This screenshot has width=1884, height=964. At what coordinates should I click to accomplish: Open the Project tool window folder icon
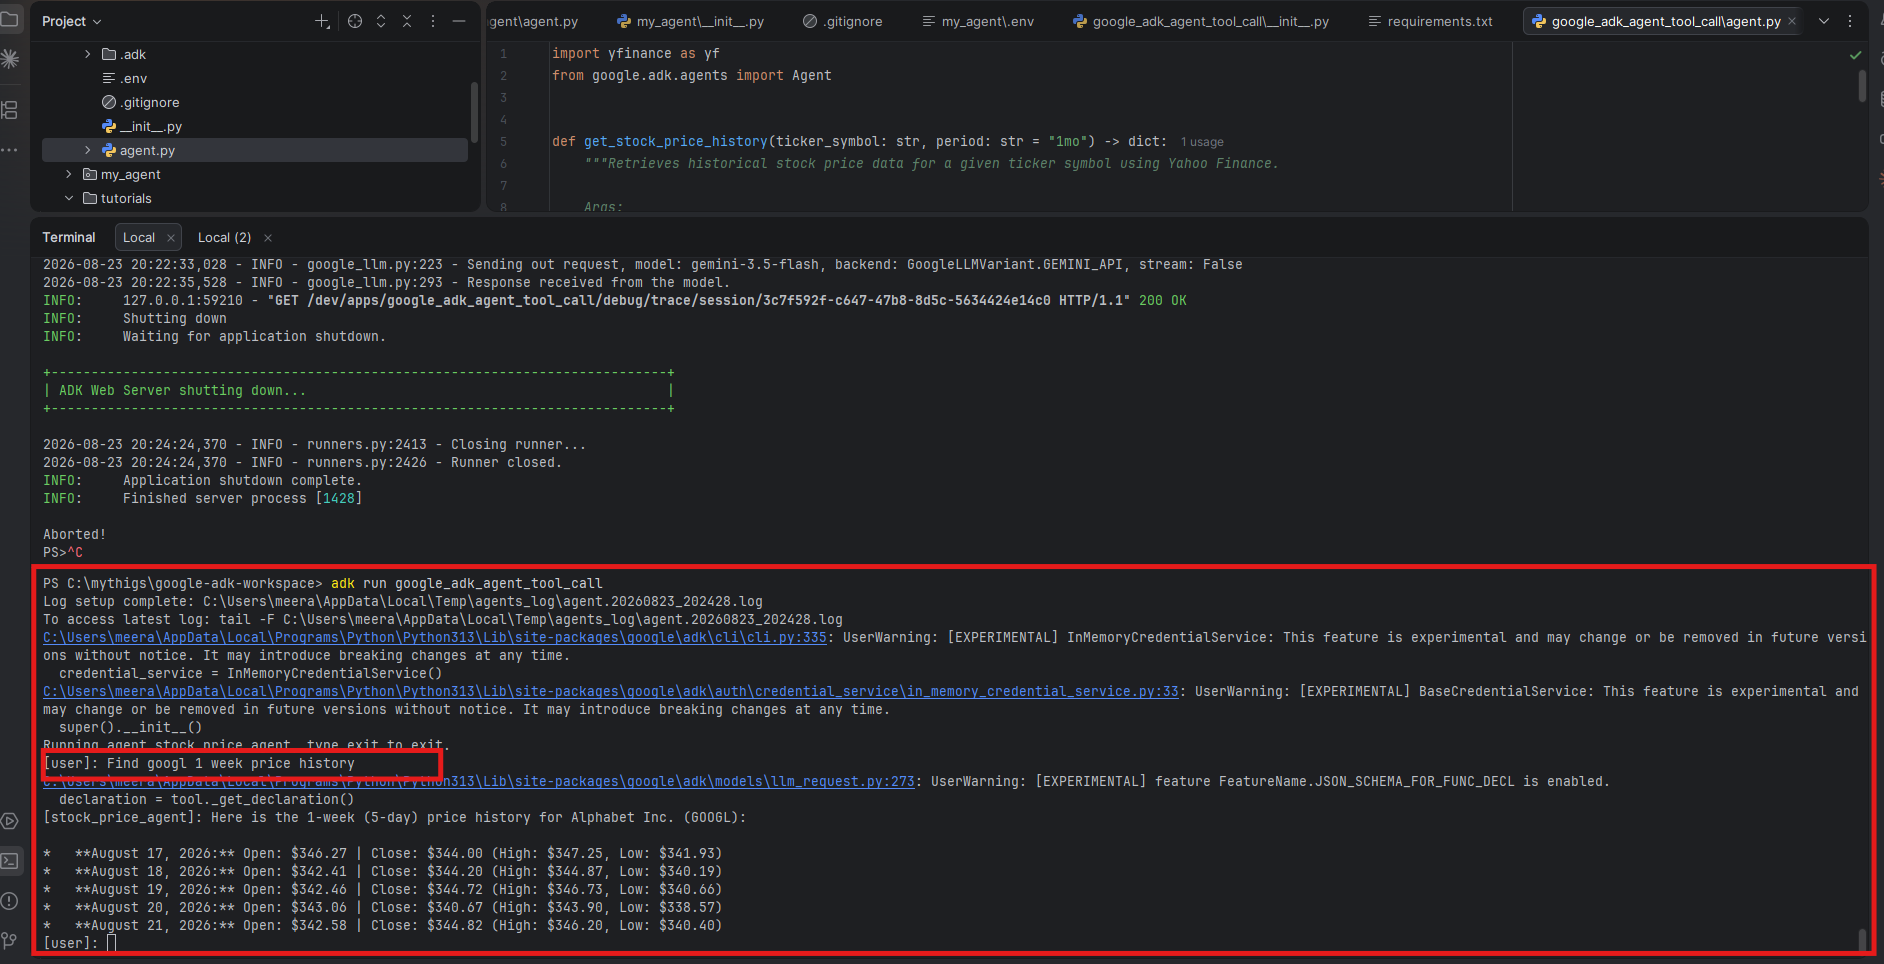point(9,19)
